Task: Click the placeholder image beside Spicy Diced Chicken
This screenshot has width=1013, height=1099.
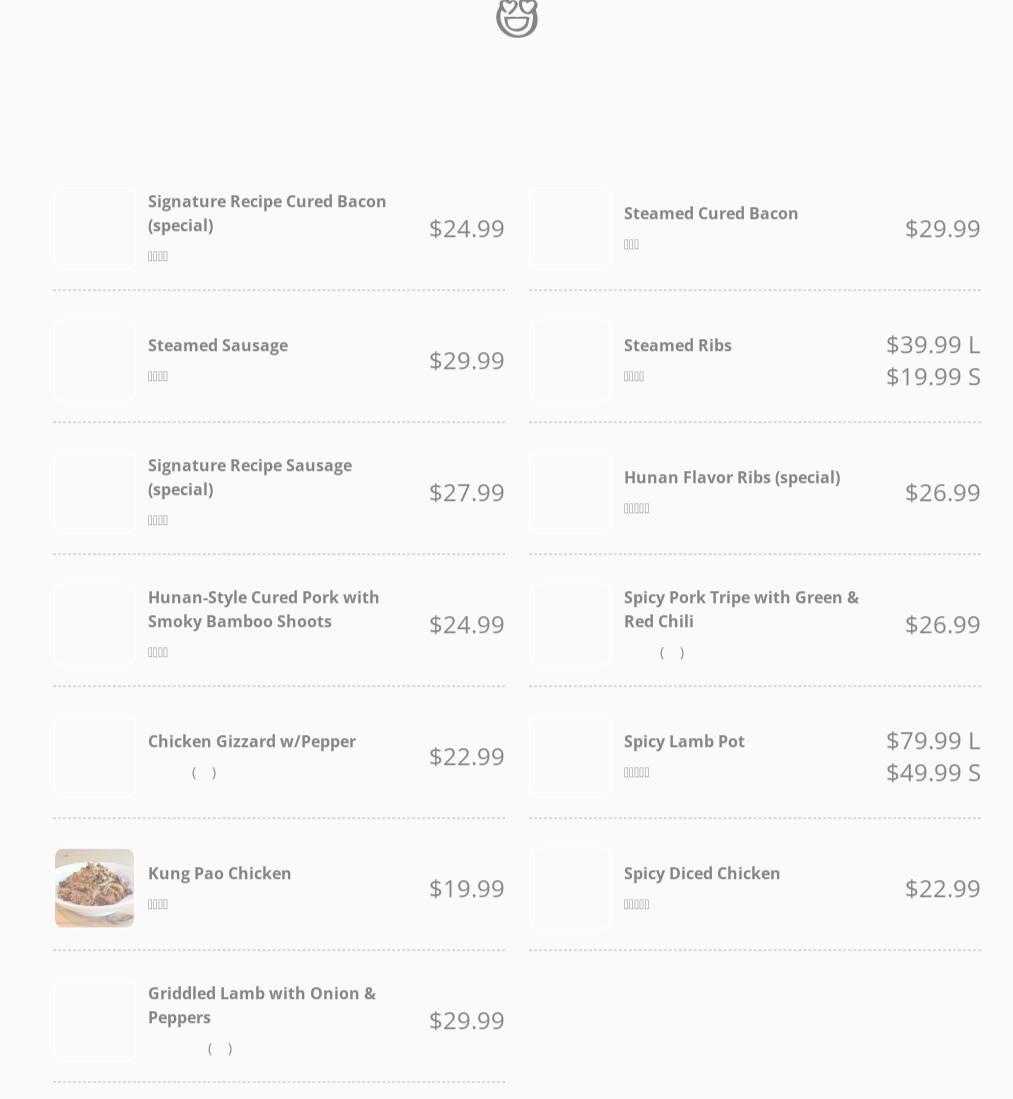Action: (571, 888)
